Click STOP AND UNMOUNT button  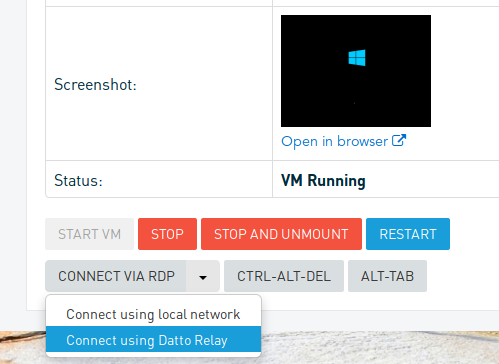coord(281,234)
